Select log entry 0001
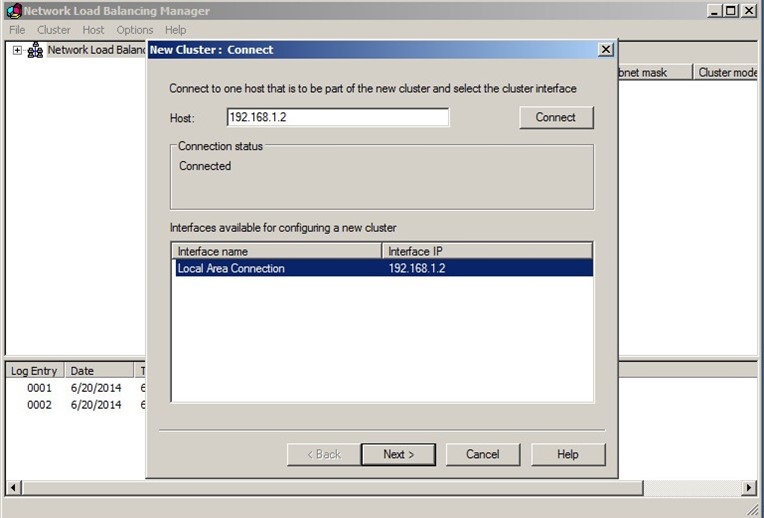 (39, 388)
